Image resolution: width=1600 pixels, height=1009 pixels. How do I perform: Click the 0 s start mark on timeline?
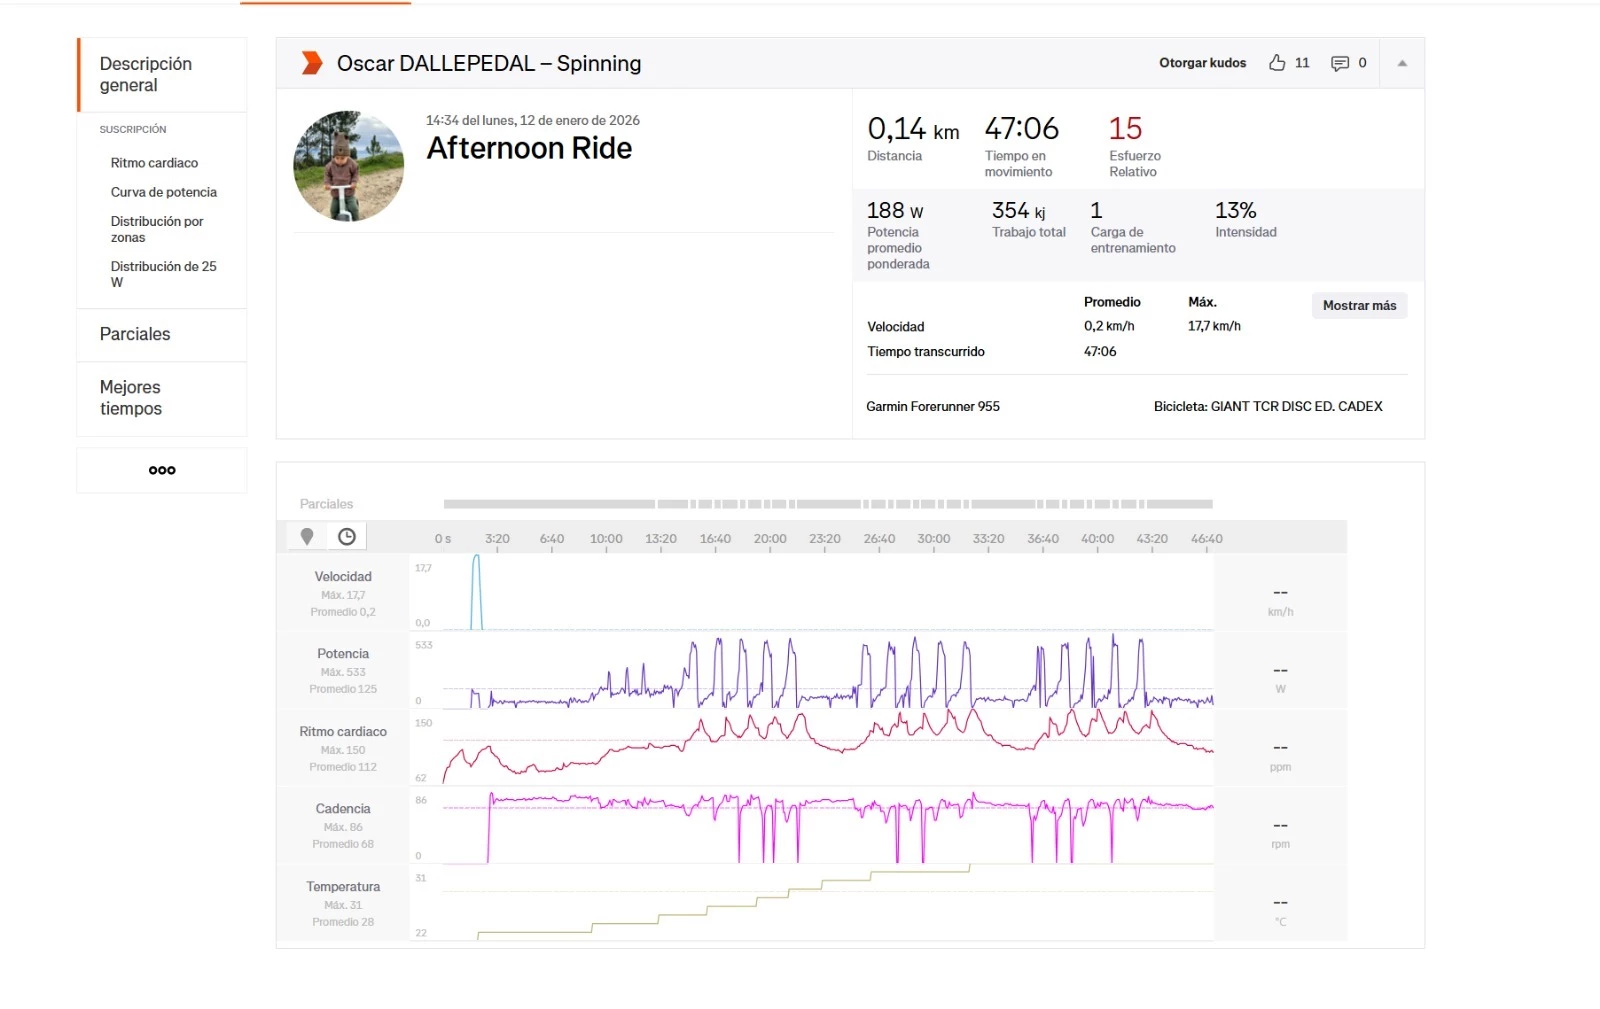click(x=443, y=539)
